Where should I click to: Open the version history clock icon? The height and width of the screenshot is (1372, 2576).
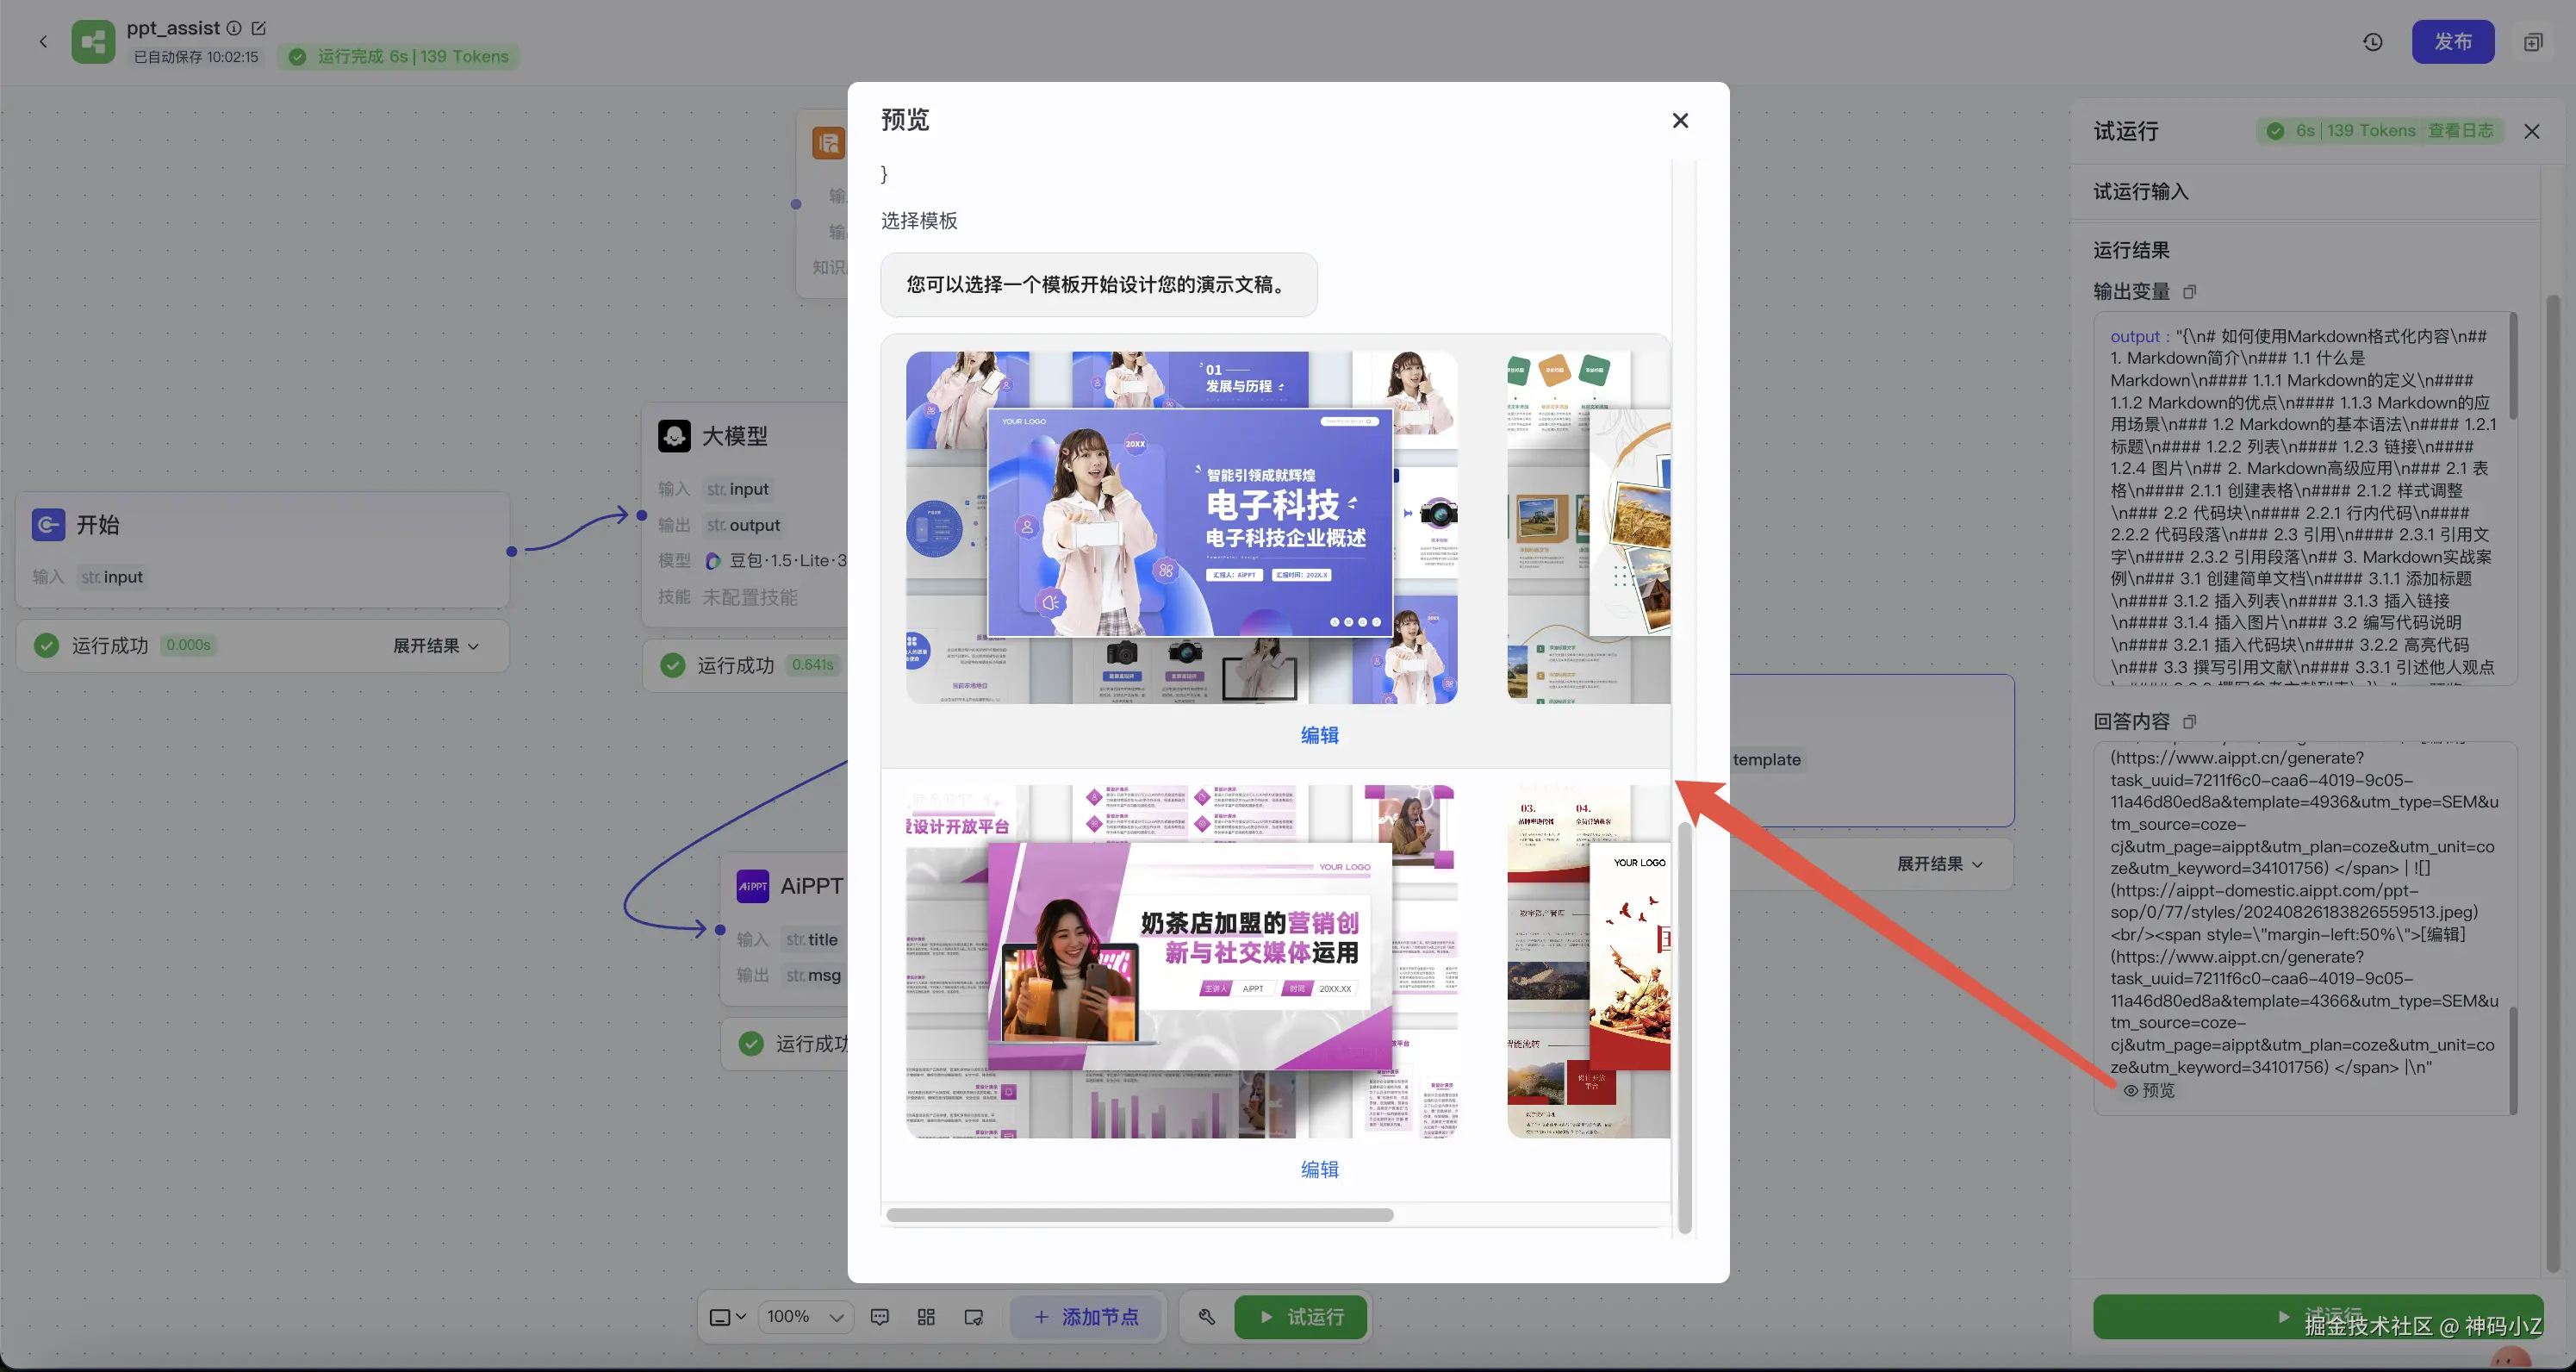pyautogui.click(x=2372, y=42)
